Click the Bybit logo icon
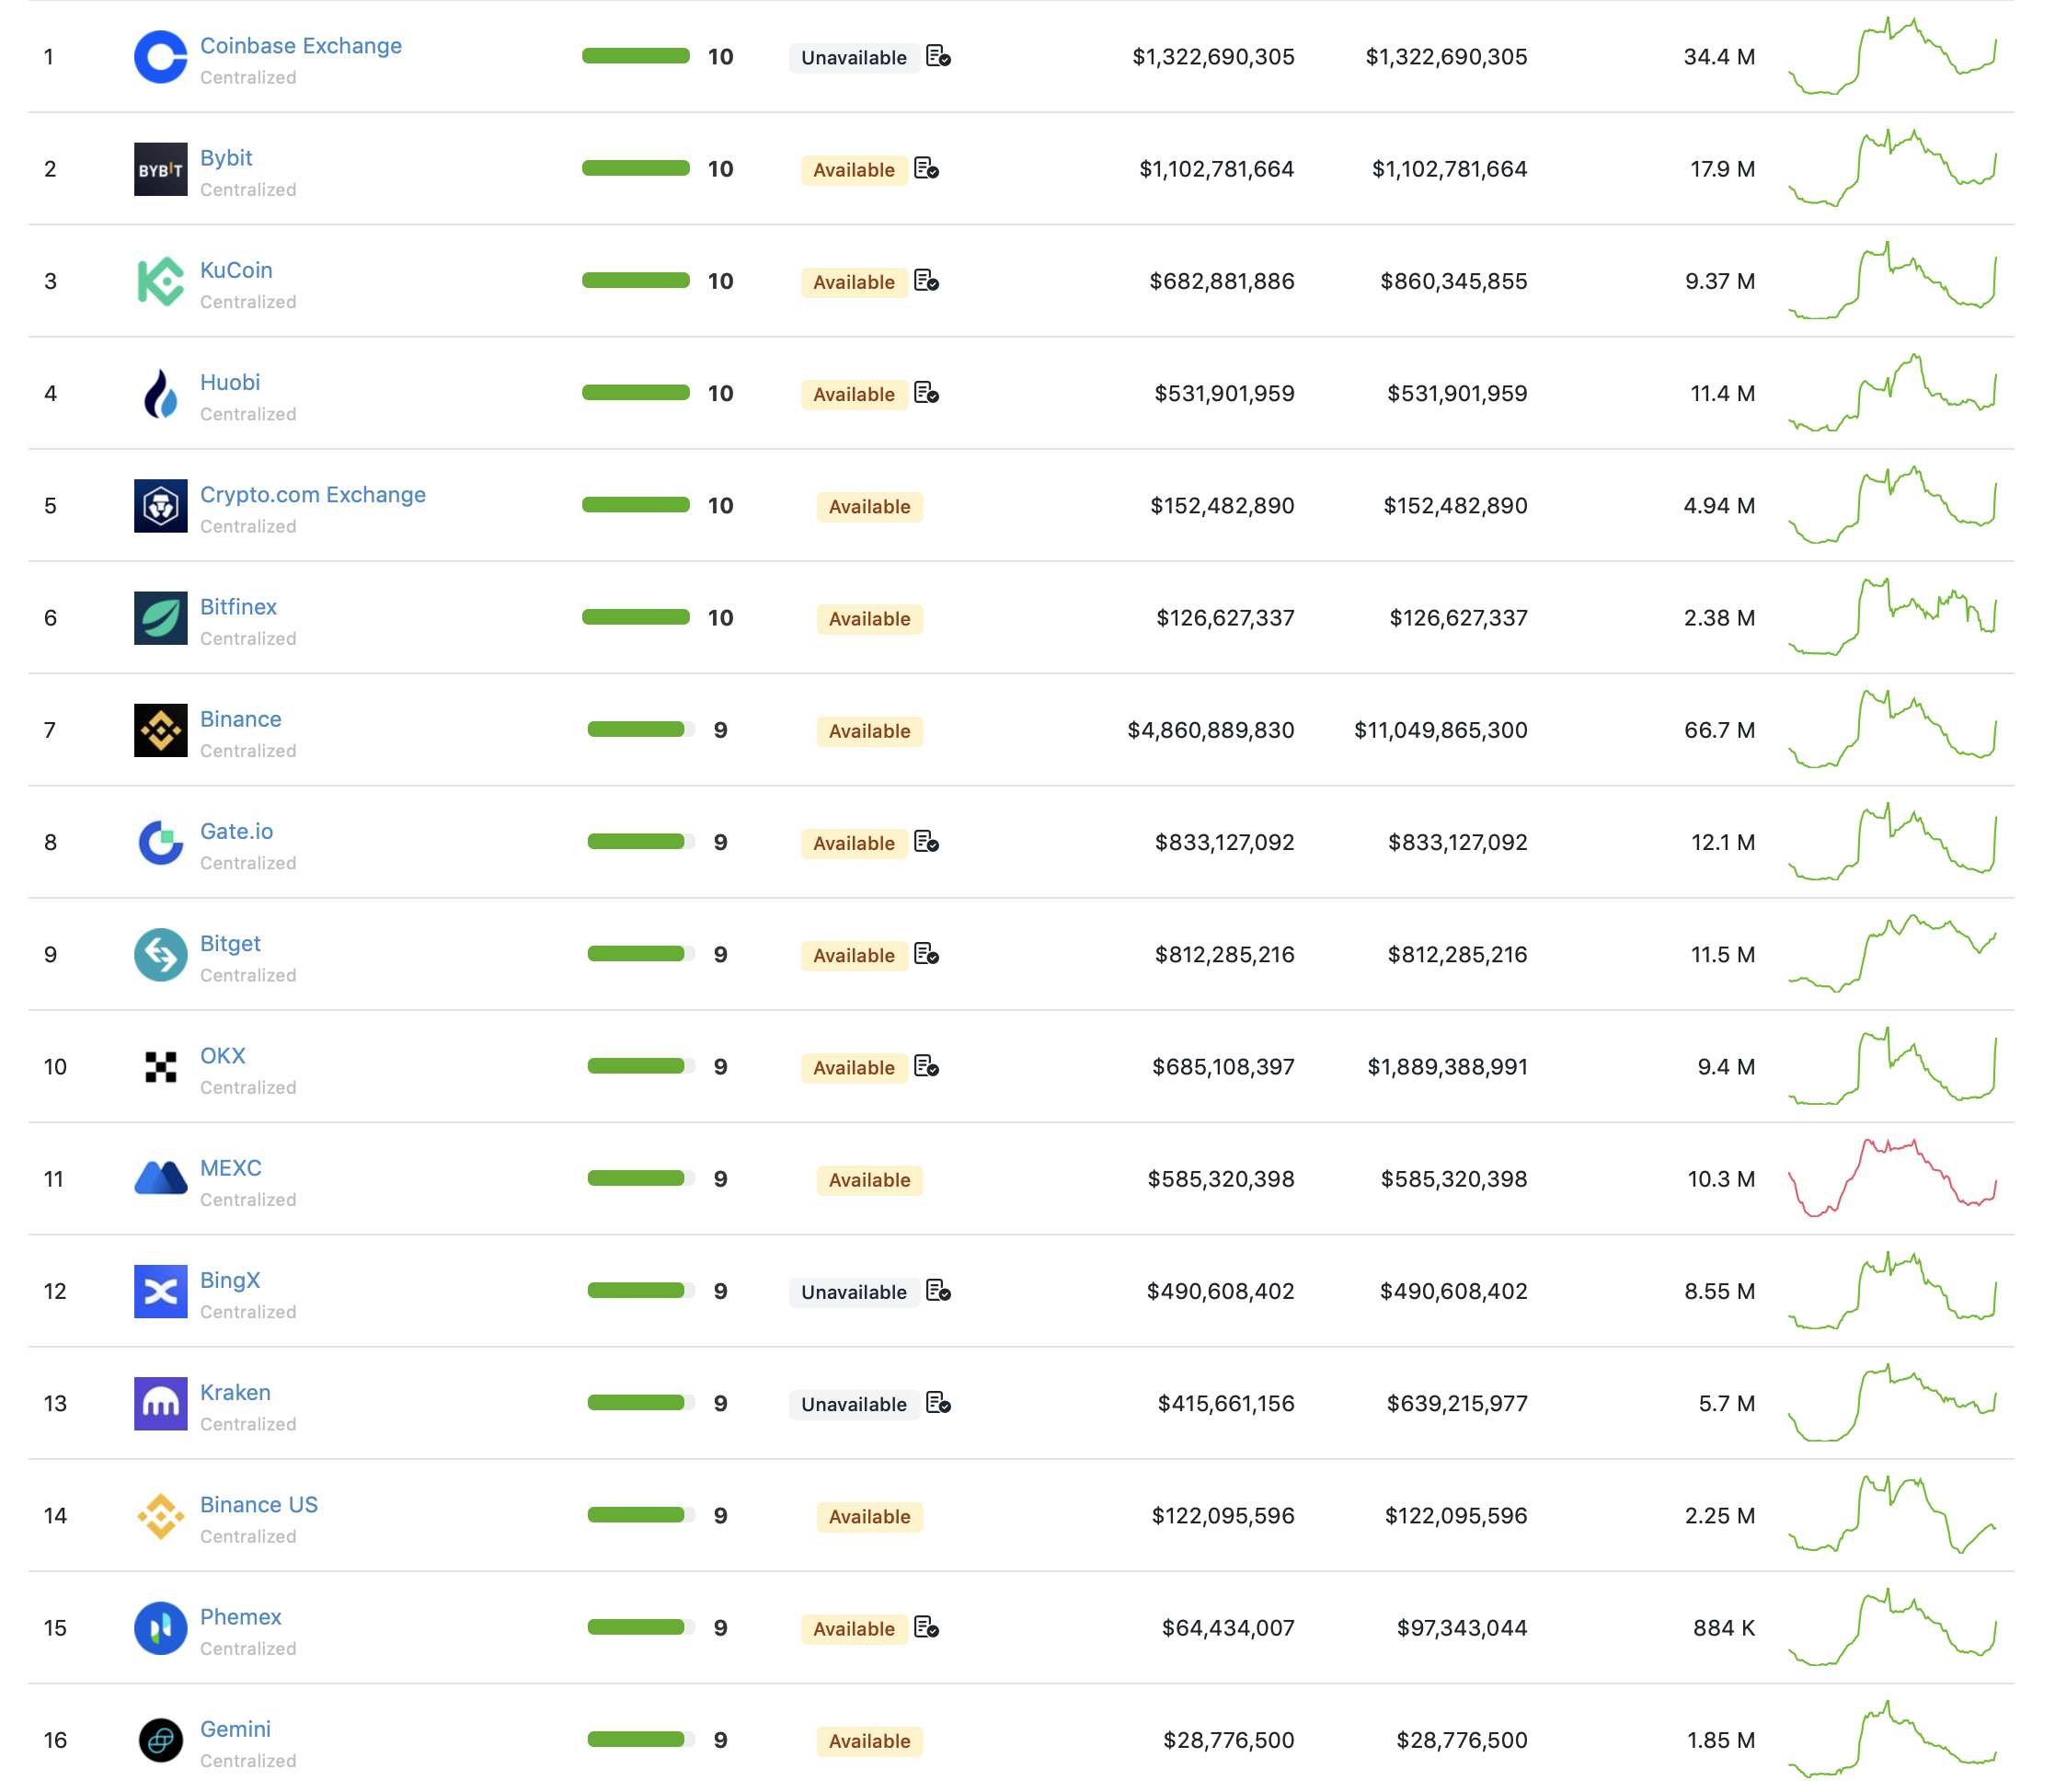Image resolution: width=2055 pixels, height=1792 pixels. [x=160, y=169]
